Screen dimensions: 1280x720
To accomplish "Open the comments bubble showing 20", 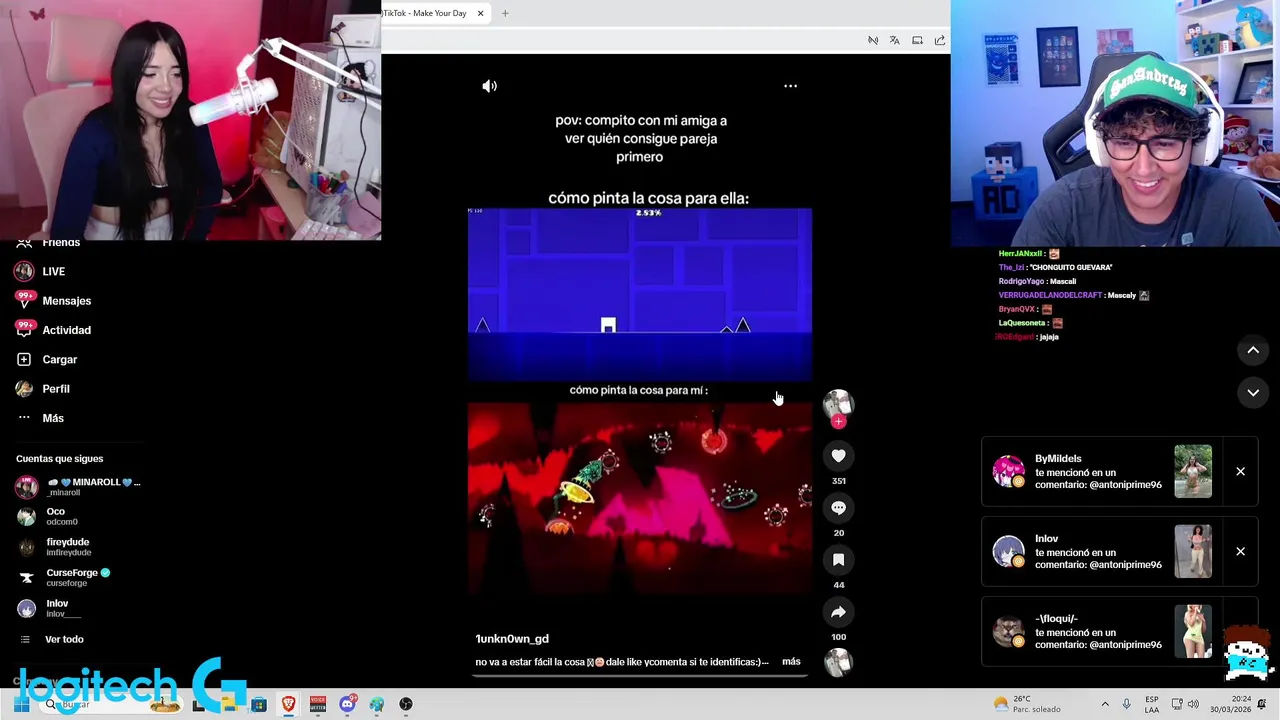I will coord(838,508).
